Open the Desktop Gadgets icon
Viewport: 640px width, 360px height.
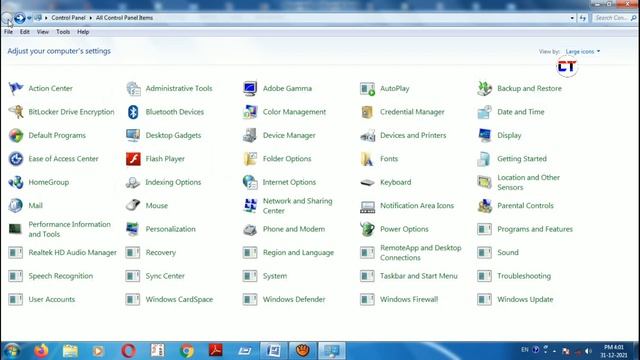coord(133,135)
